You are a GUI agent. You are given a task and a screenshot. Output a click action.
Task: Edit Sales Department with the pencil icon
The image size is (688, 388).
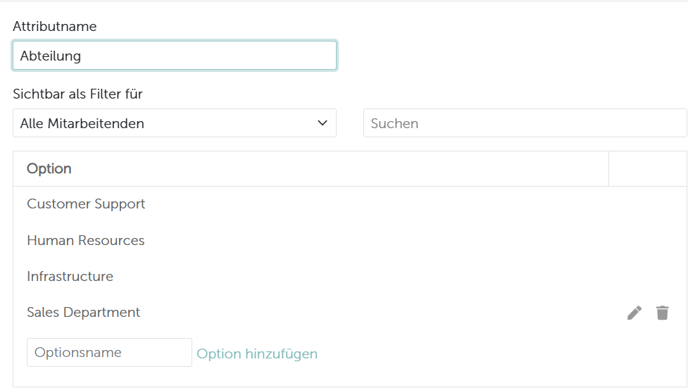[x=634, y=313]
